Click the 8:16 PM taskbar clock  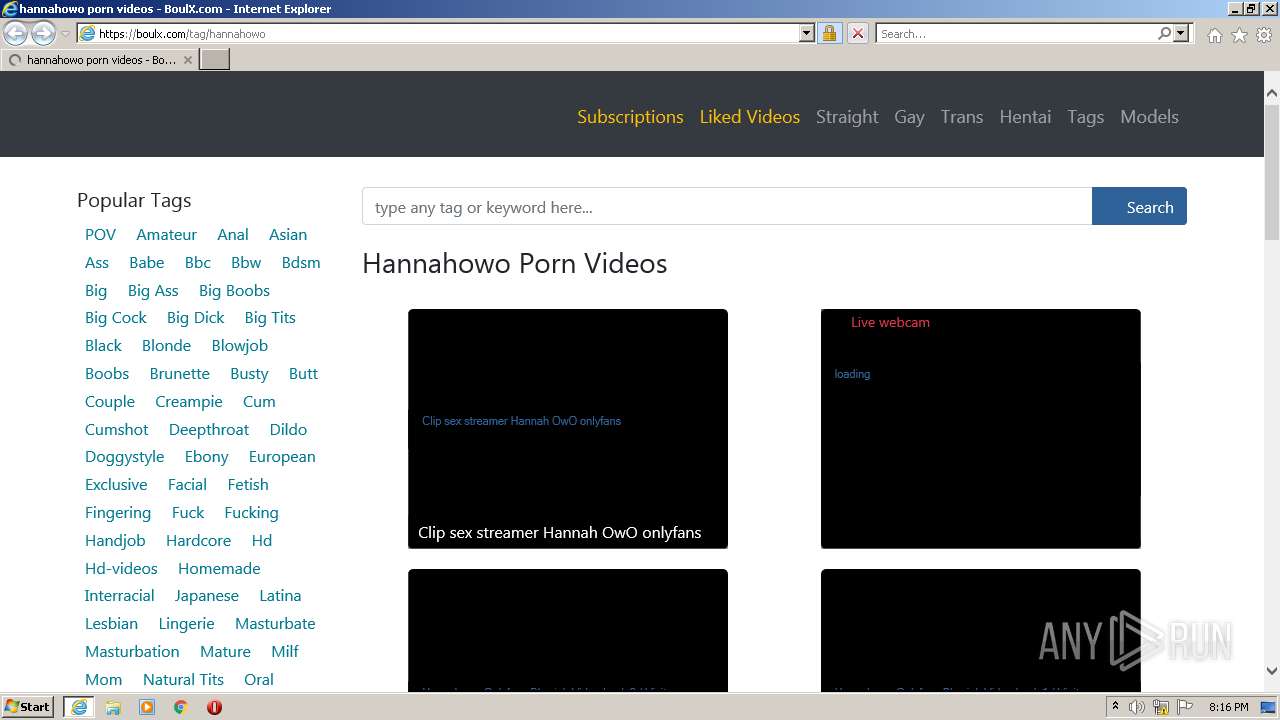click(x=1228, y=707)
